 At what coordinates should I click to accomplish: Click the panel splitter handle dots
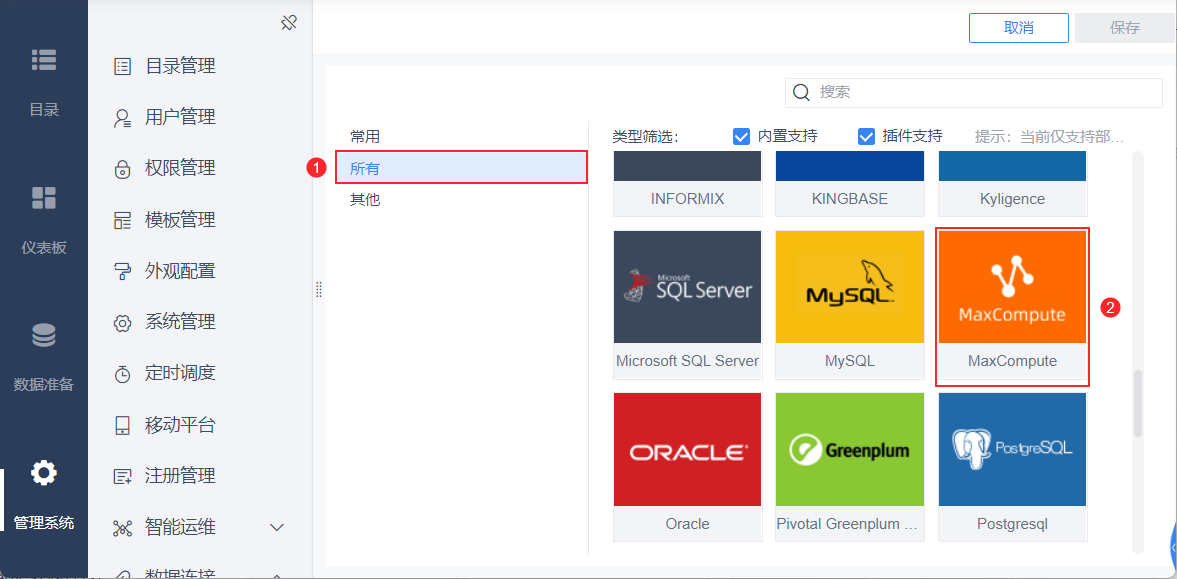coord(318,290)
